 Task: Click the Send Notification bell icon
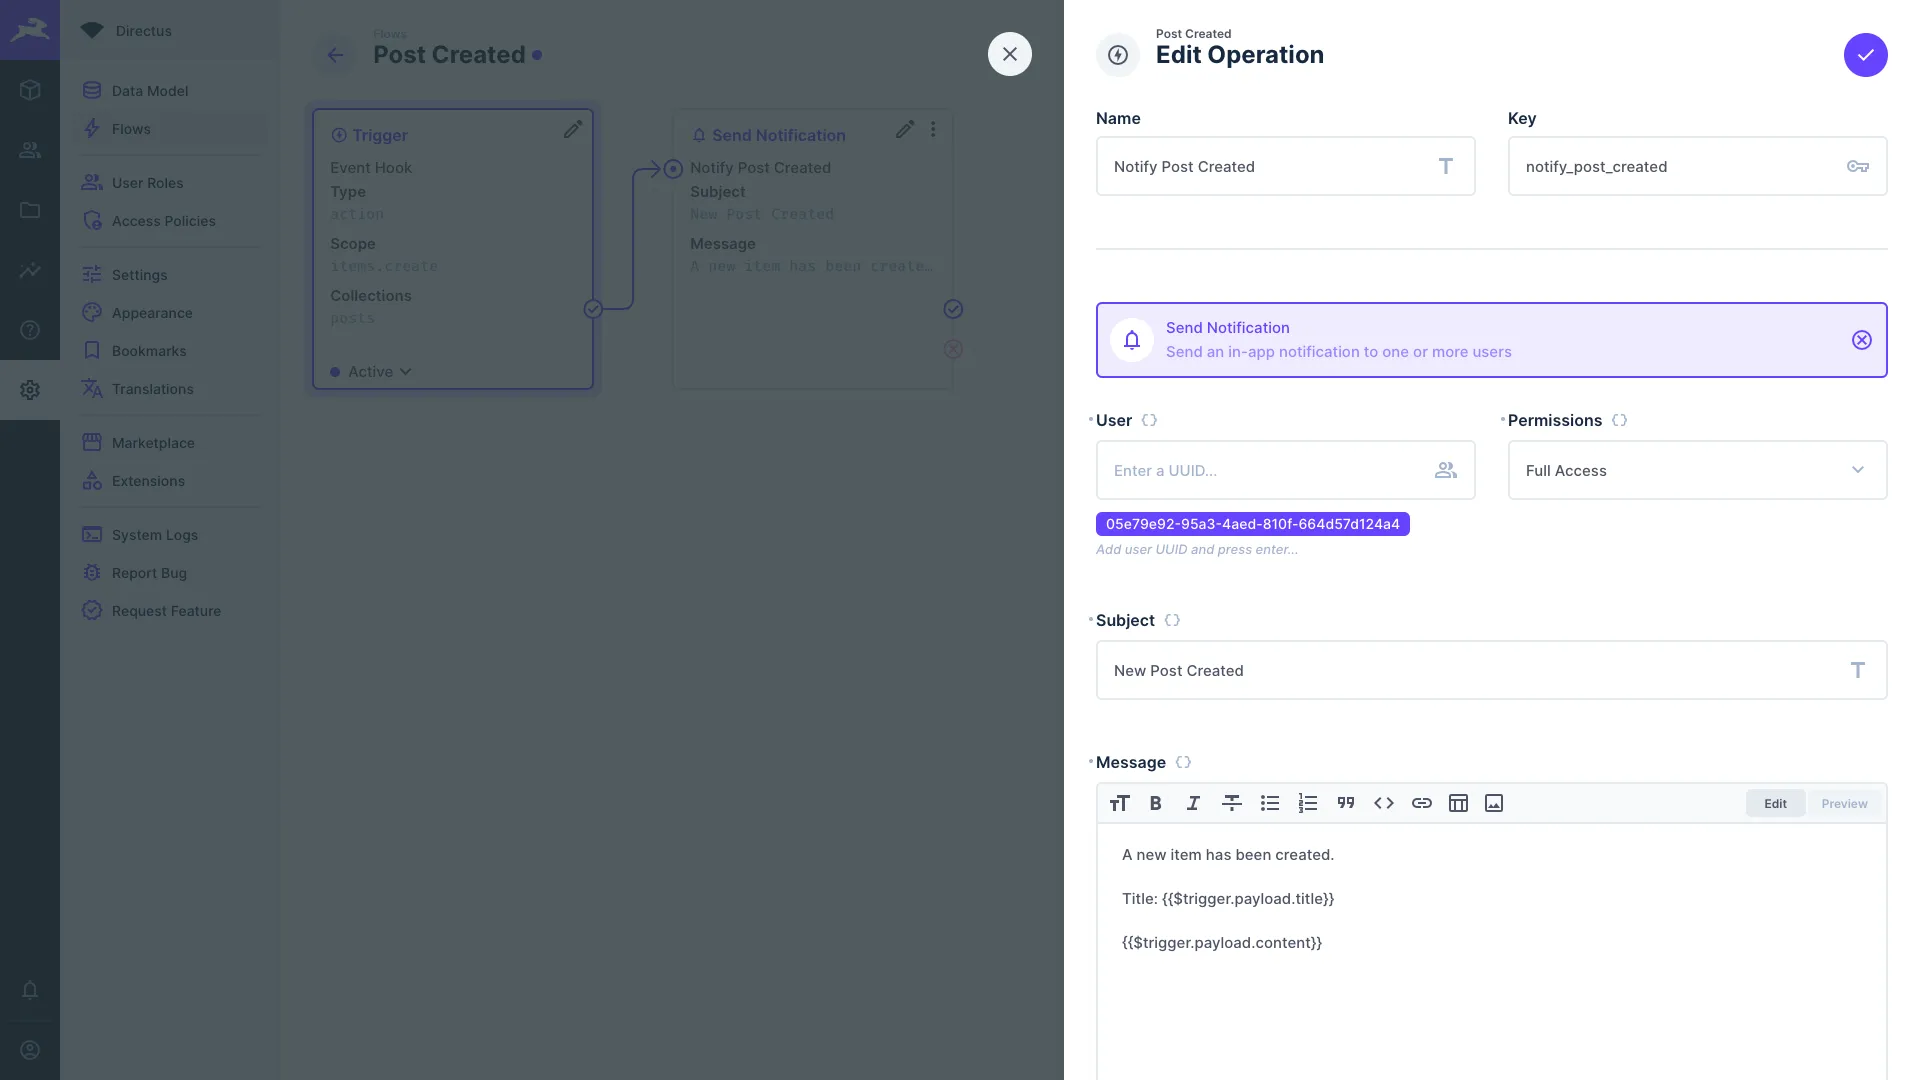1131,340
